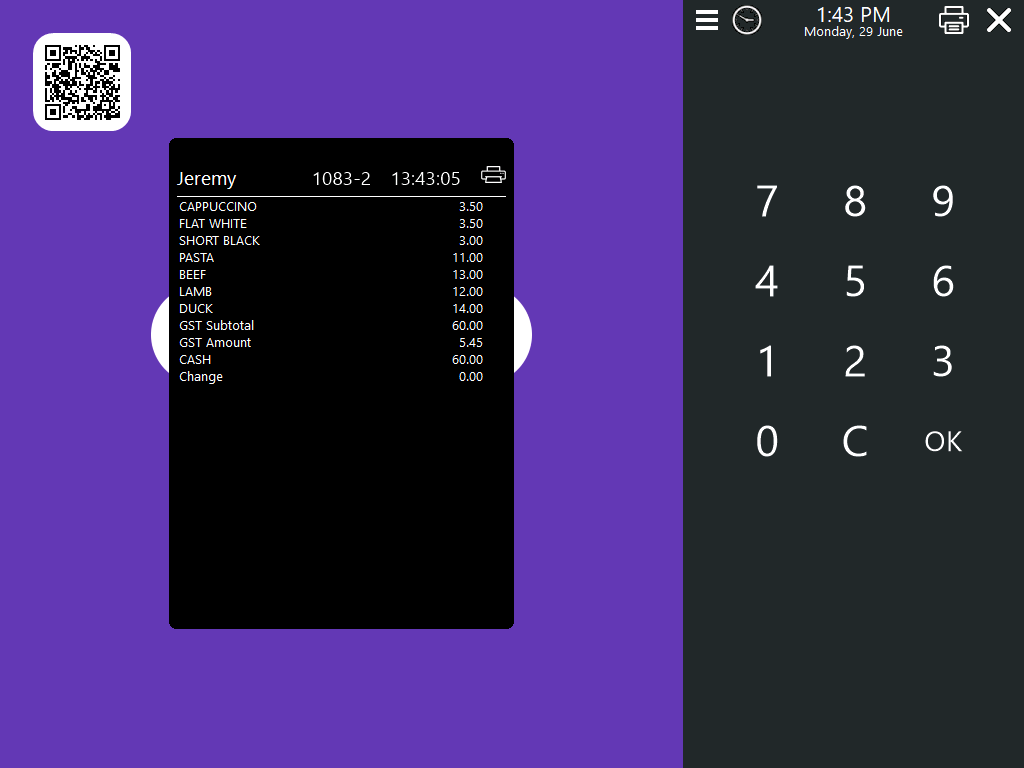Screen dimensions: 1024x768
Task: Select the PASTA receipt line
Action: click(x=331, y=257)
